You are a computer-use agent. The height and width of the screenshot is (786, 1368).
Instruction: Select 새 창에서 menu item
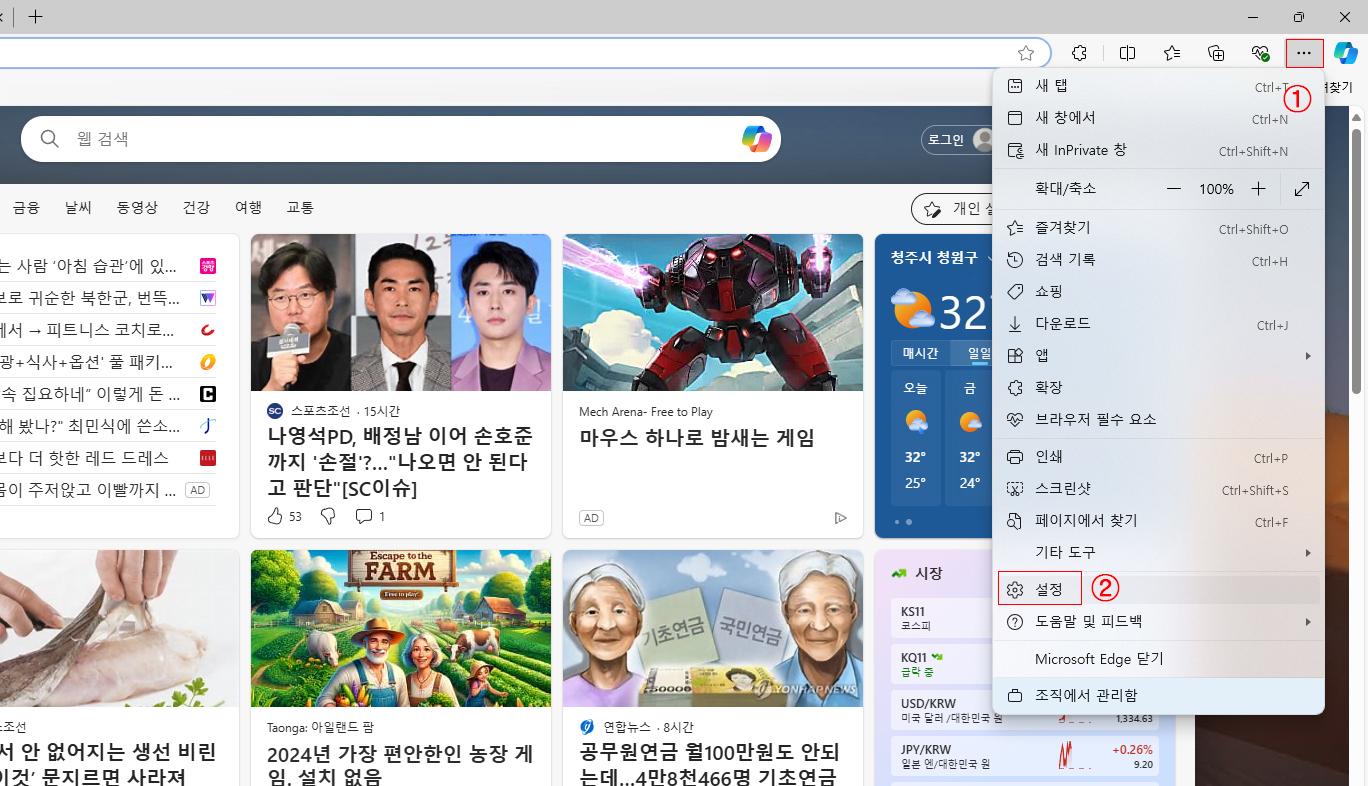coord(1158,118)
